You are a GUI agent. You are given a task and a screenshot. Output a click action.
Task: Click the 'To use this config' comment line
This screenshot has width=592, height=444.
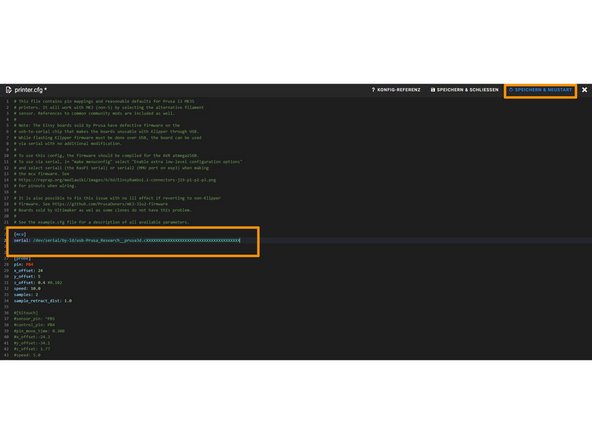(x=106, y=156)
